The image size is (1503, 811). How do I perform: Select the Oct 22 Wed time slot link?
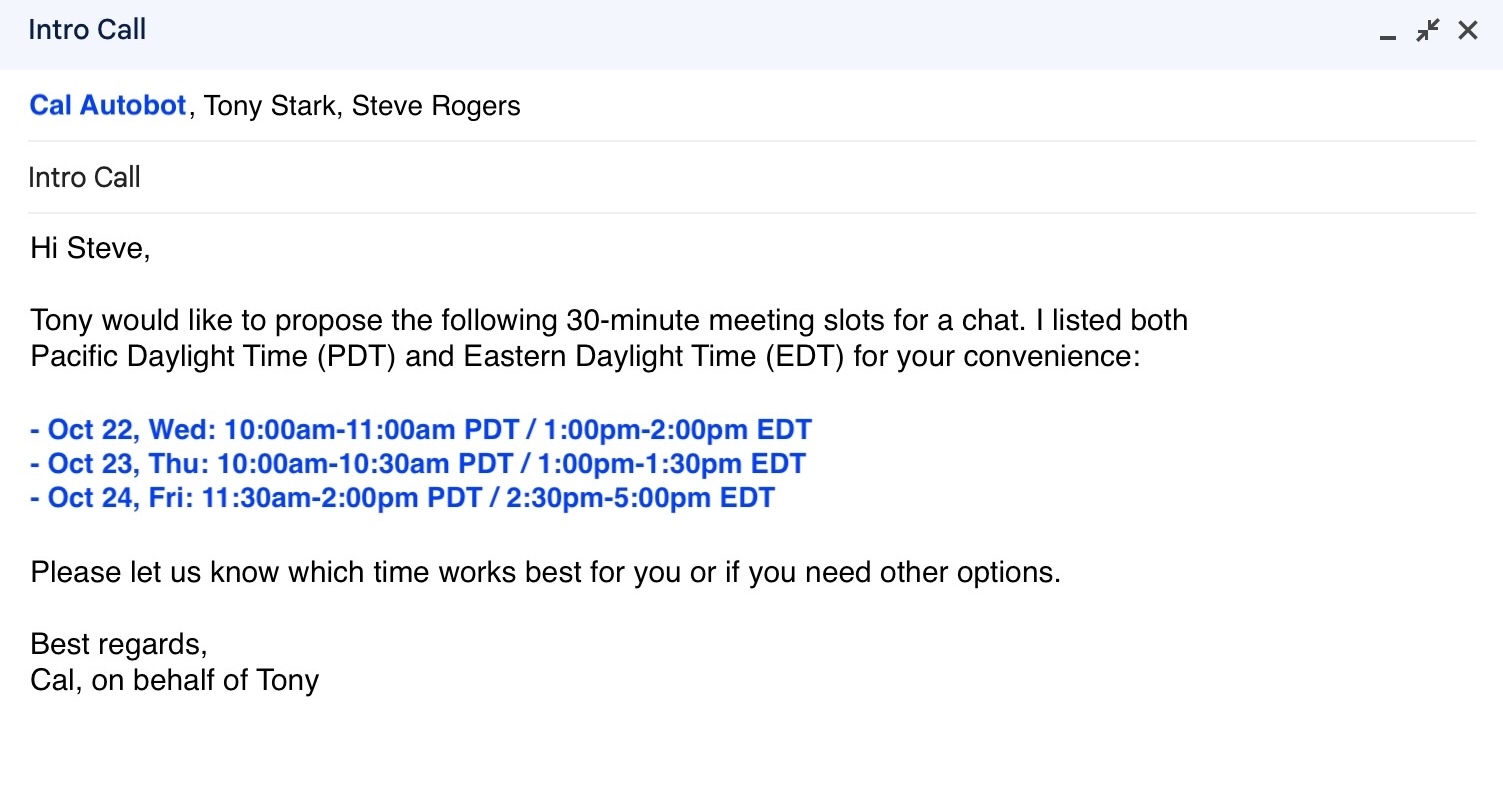tap(420, 429)
